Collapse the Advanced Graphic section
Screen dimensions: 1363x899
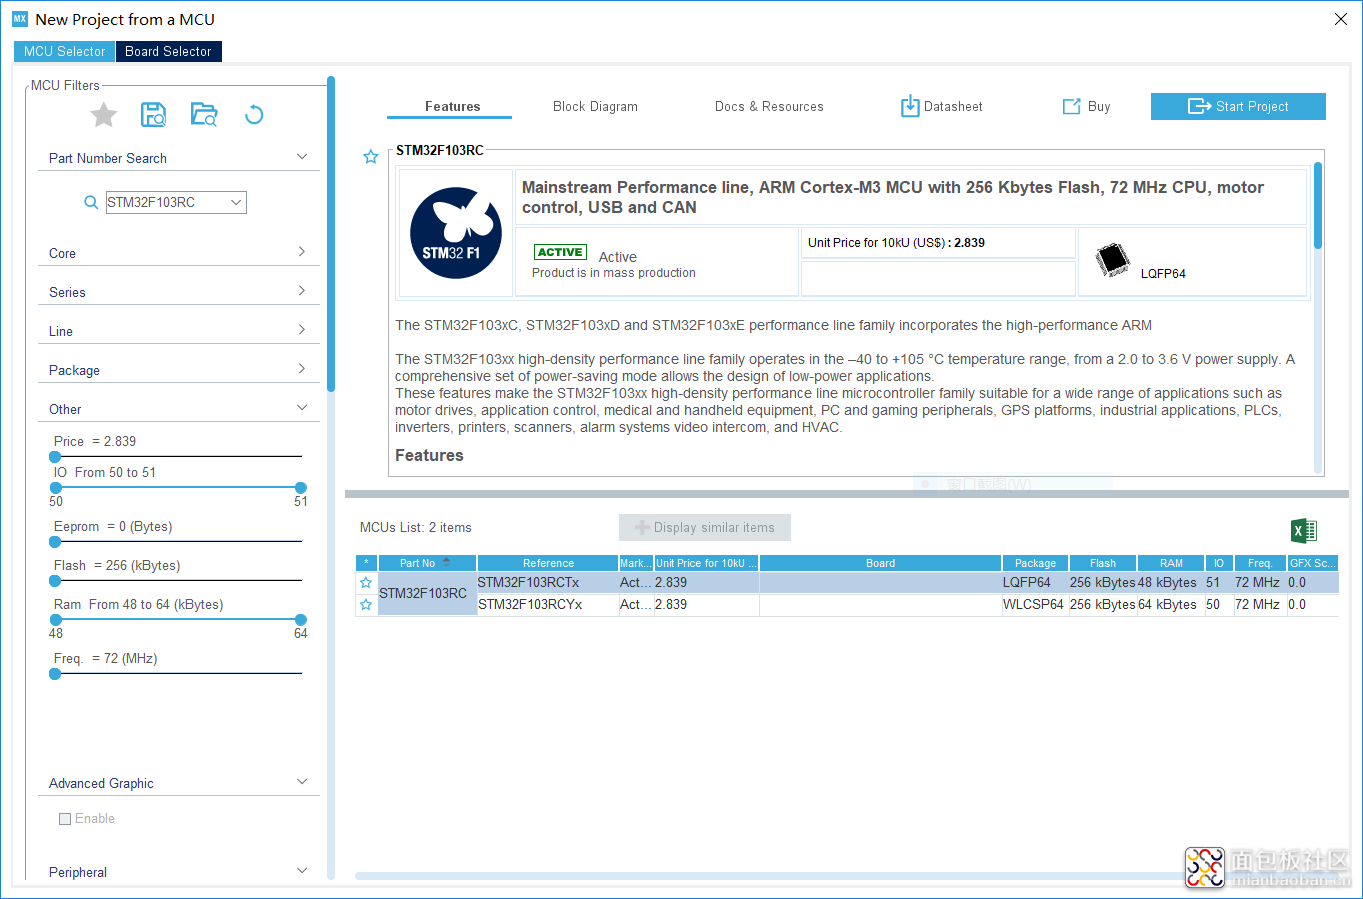(x=302, y=782)
